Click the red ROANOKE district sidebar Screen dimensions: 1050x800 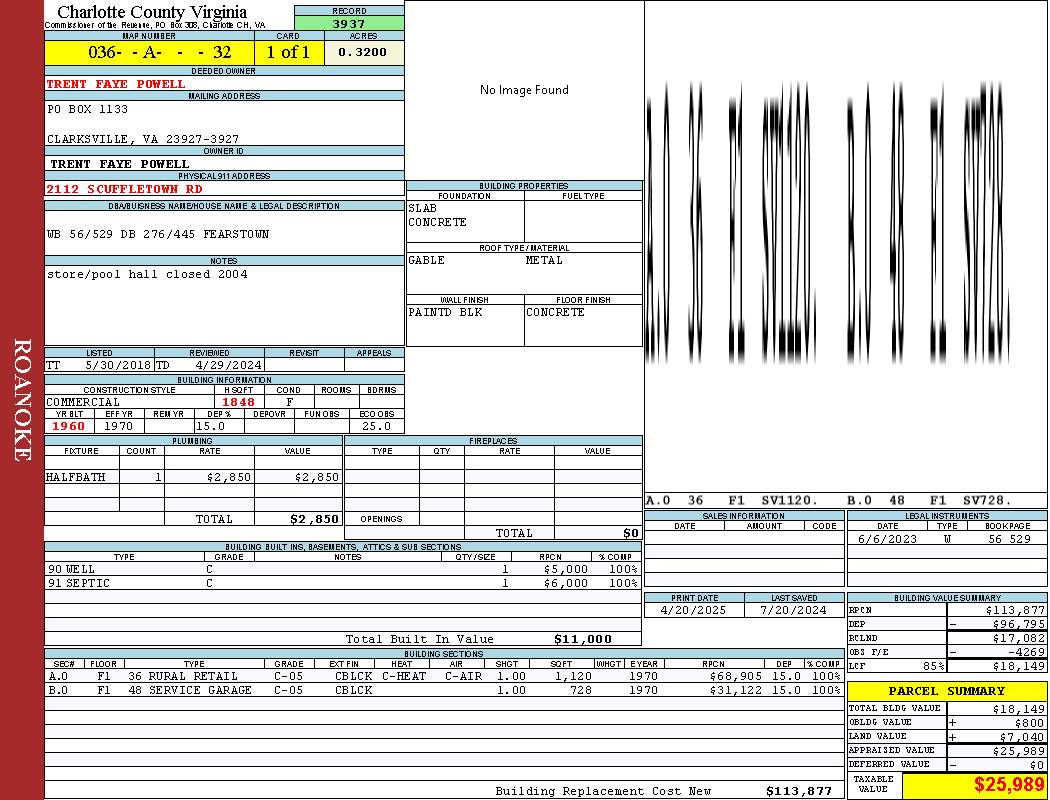[x=22, y=400]
